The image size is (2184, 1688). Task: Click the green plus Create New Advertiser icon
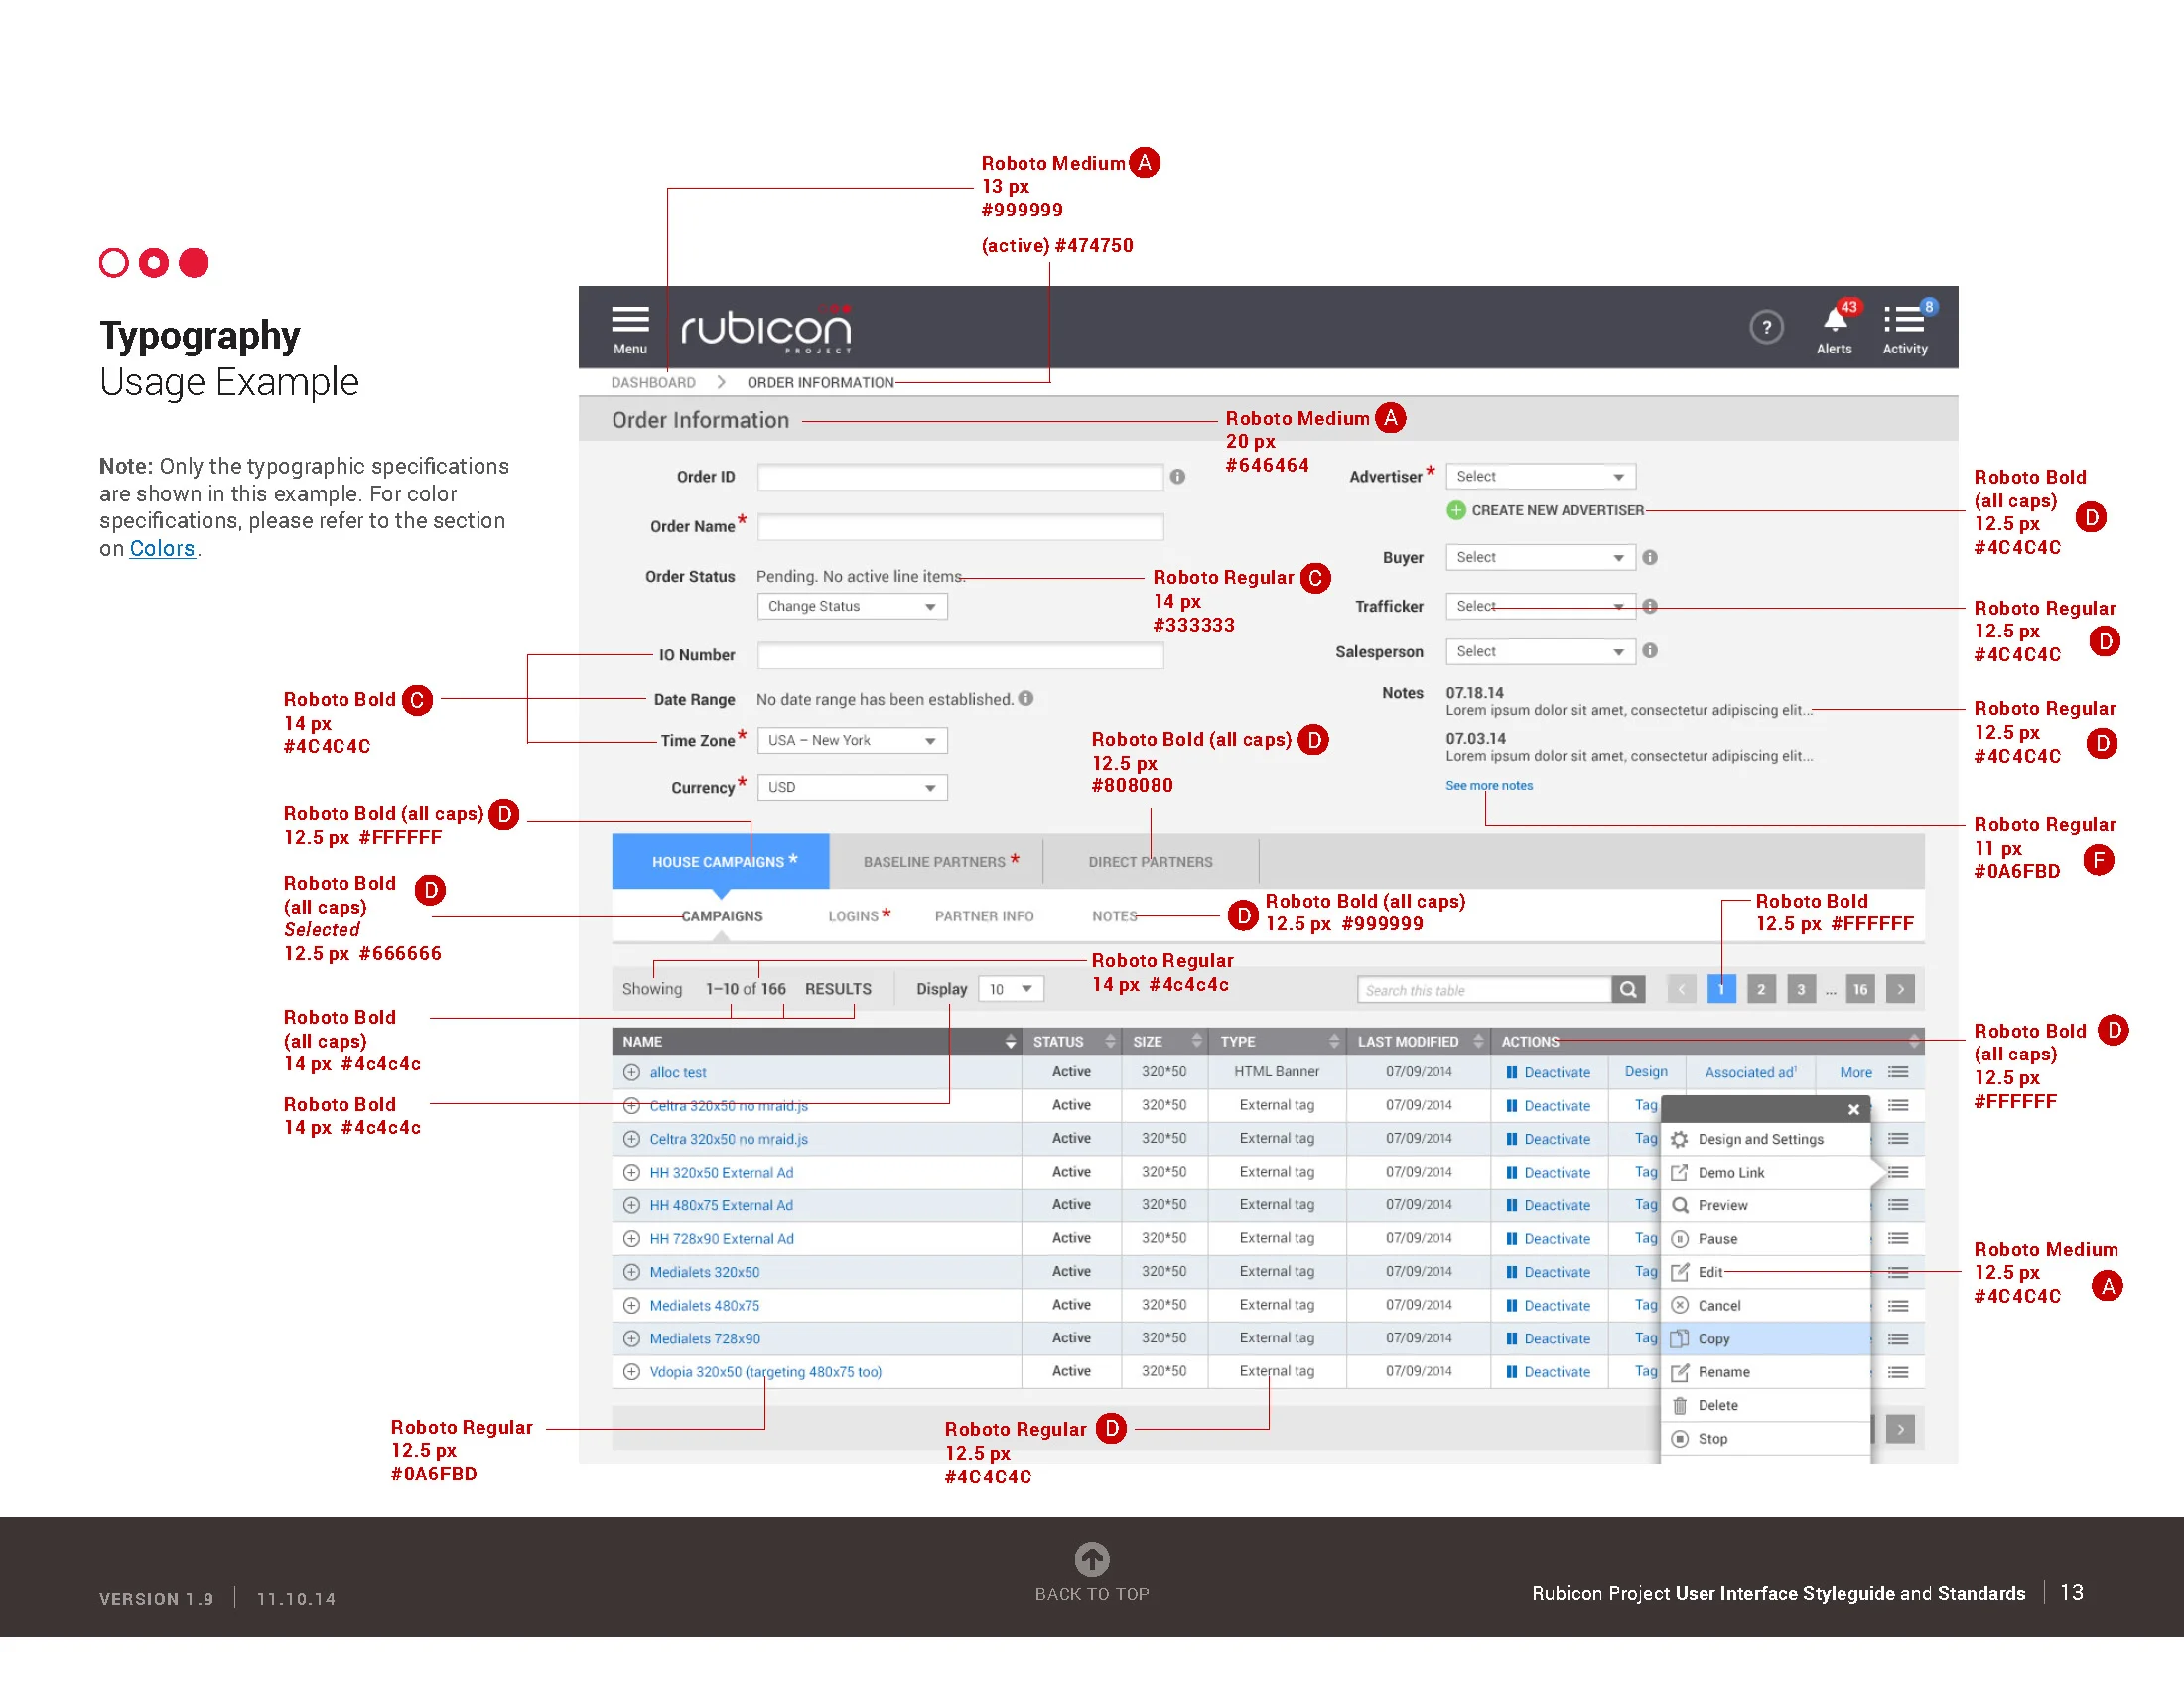click(1456, 511)
